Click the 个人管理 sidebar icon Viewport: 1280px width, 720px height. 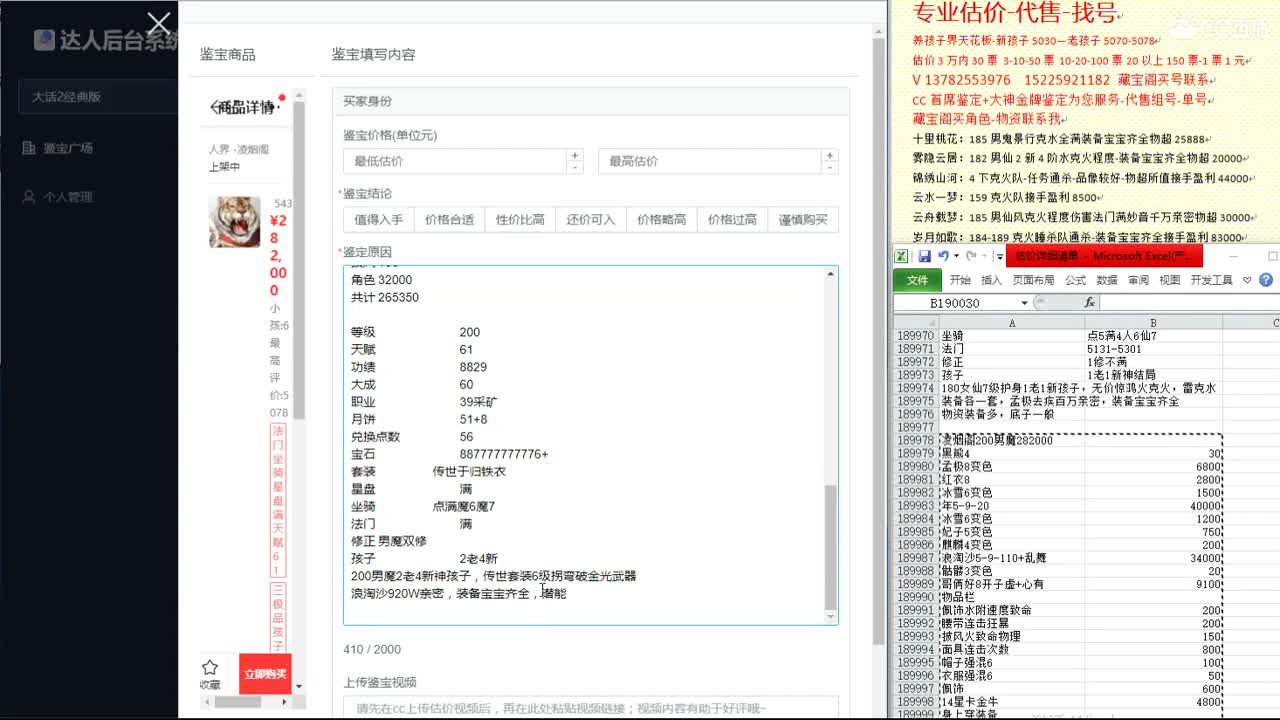pyautogui.click(x=29, y=197)
